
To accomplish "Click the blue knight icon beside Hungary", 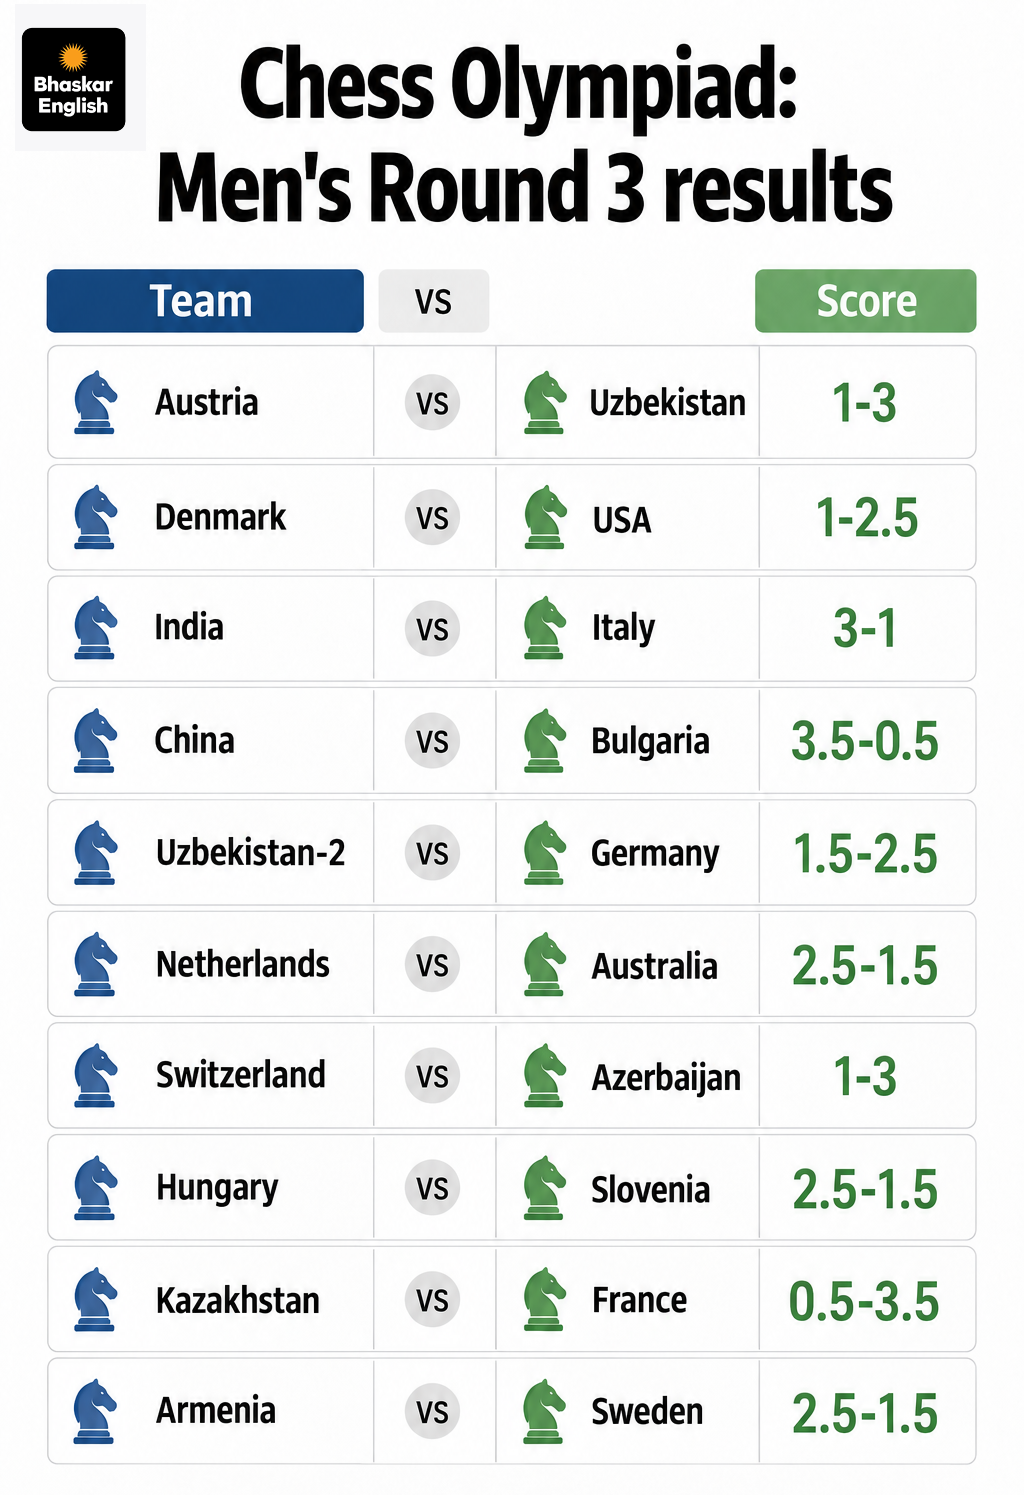I will pos(96,1188).
